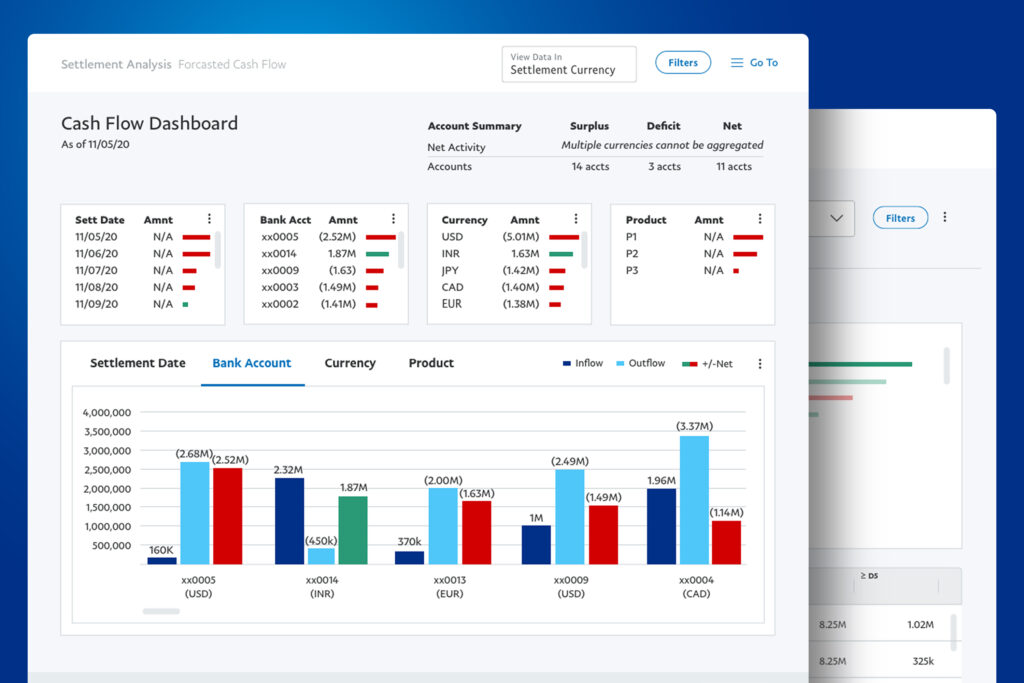Click the Bank Acct card scrollbar
The height and width of the screenshot is (683, 1024).
pyautogui.click(x=400, y=249)
